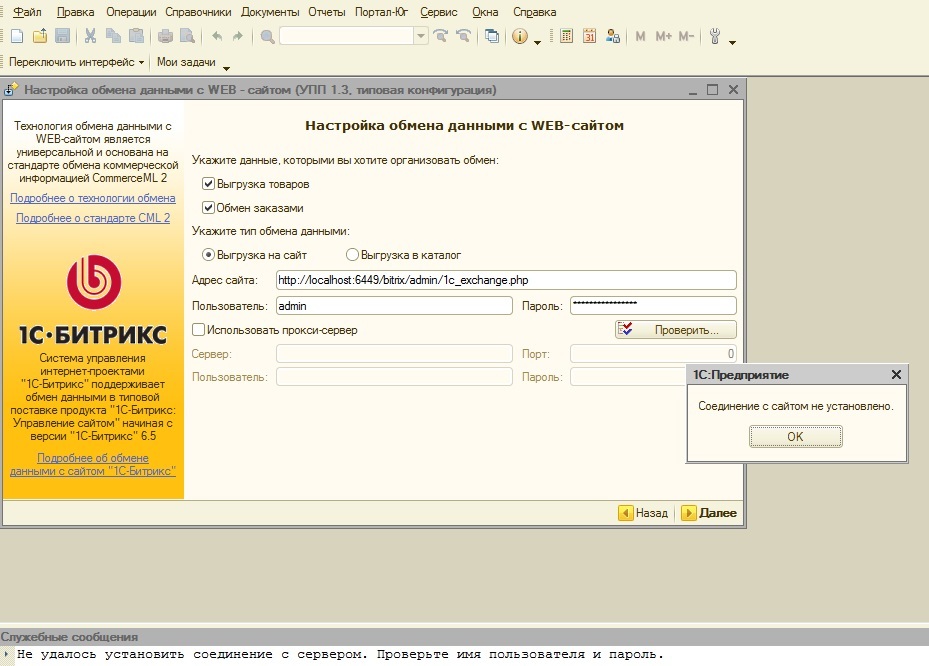
Task: Open the window list toolbar icon
Action: tap(492, 36)
